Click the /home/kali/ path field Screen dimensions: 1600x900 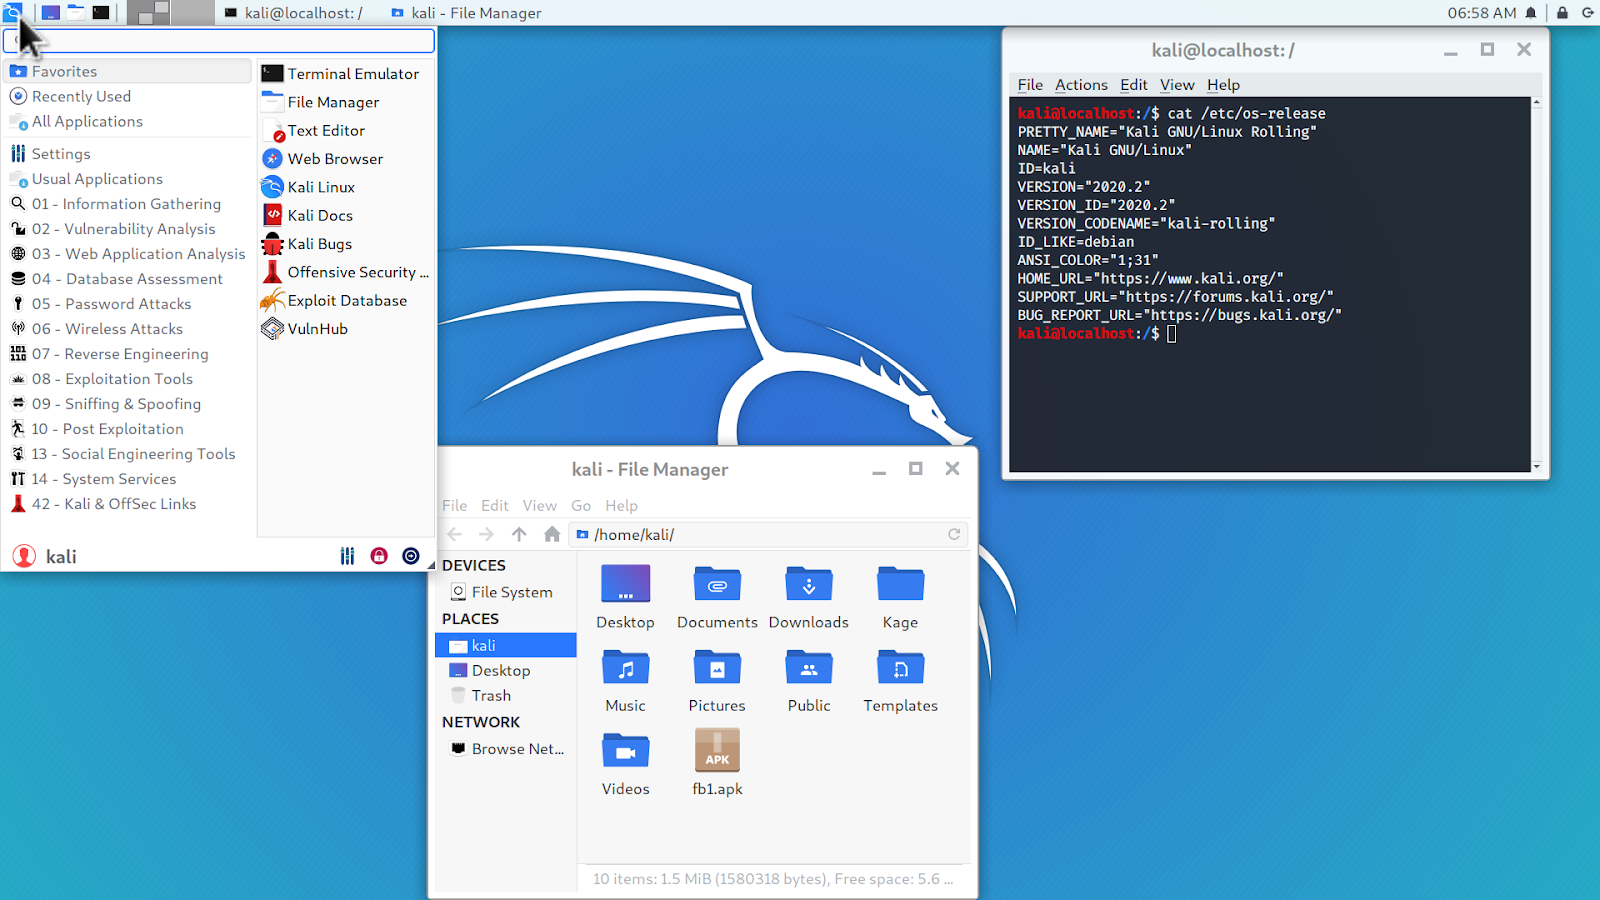[768, 535]
